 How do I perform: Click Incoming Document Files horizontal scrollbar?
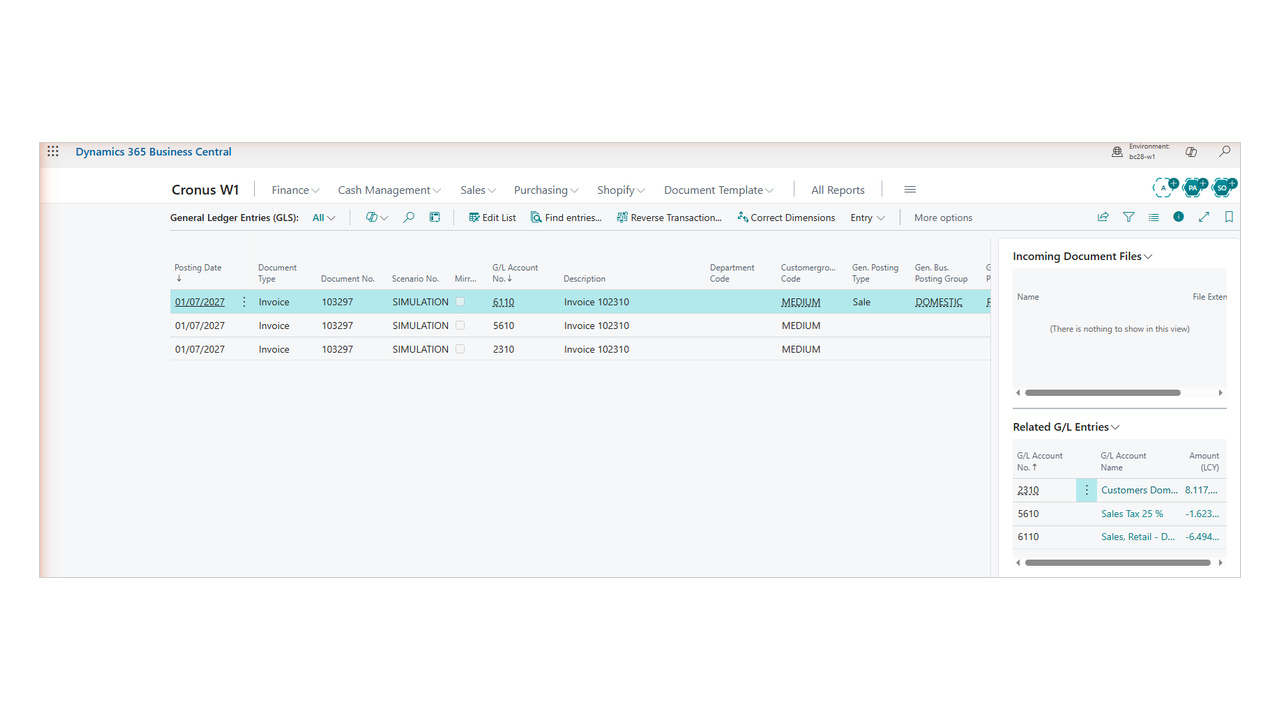(x=1103, y=393)
